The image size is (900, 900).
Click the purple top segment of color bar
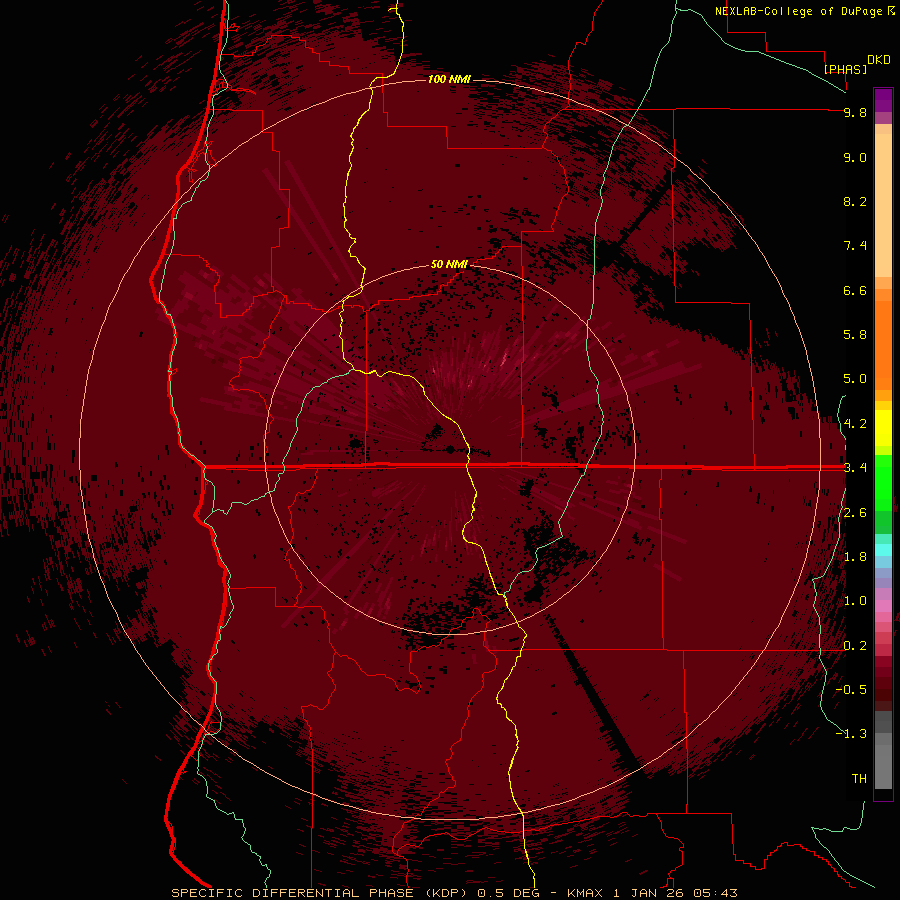(883, 100)
